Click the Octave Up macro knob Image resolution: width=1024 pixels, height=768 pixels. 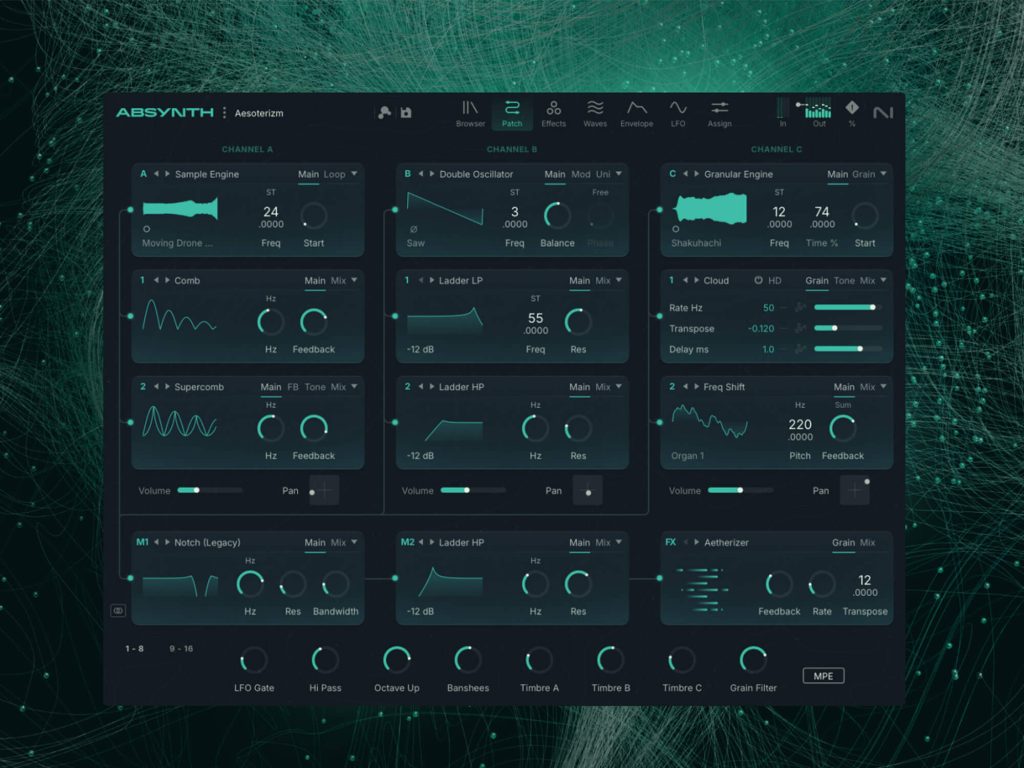click(396, 660)
